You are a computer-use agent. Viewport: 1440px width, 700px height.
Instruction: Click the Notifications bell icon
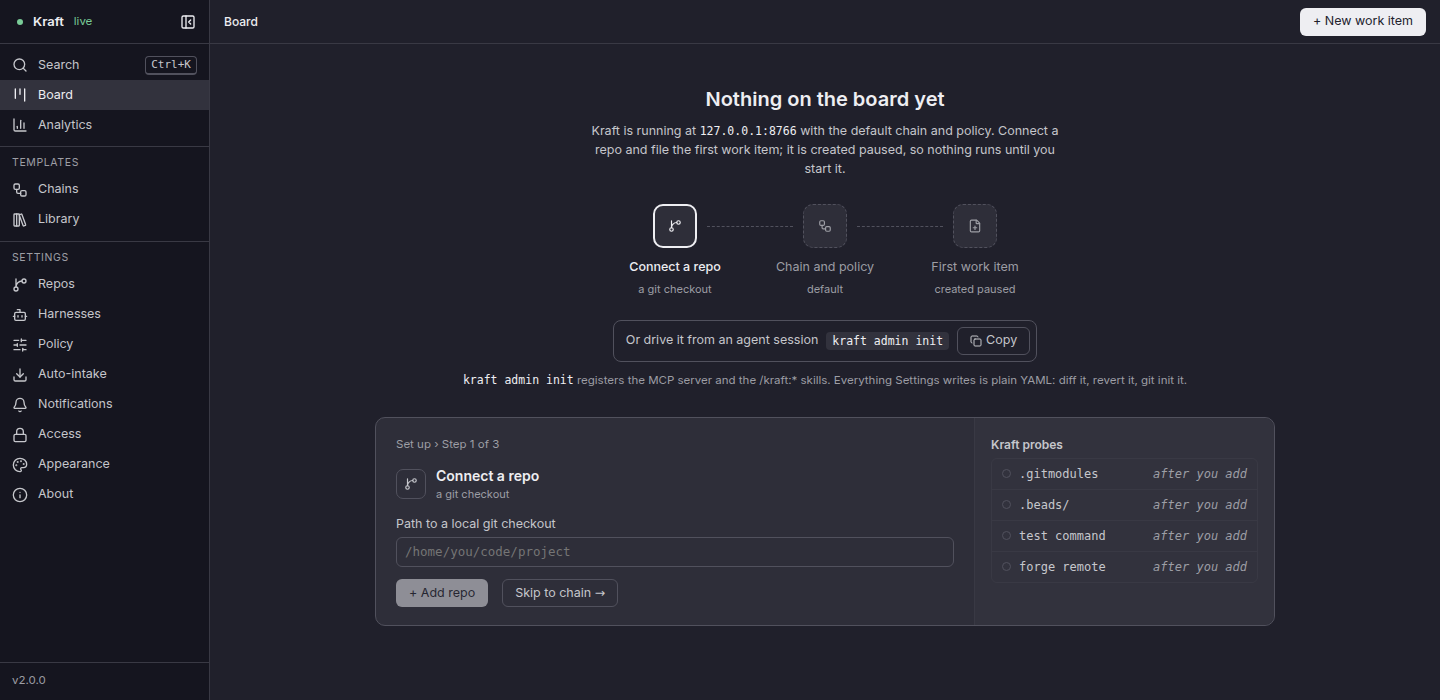[19, 404]
